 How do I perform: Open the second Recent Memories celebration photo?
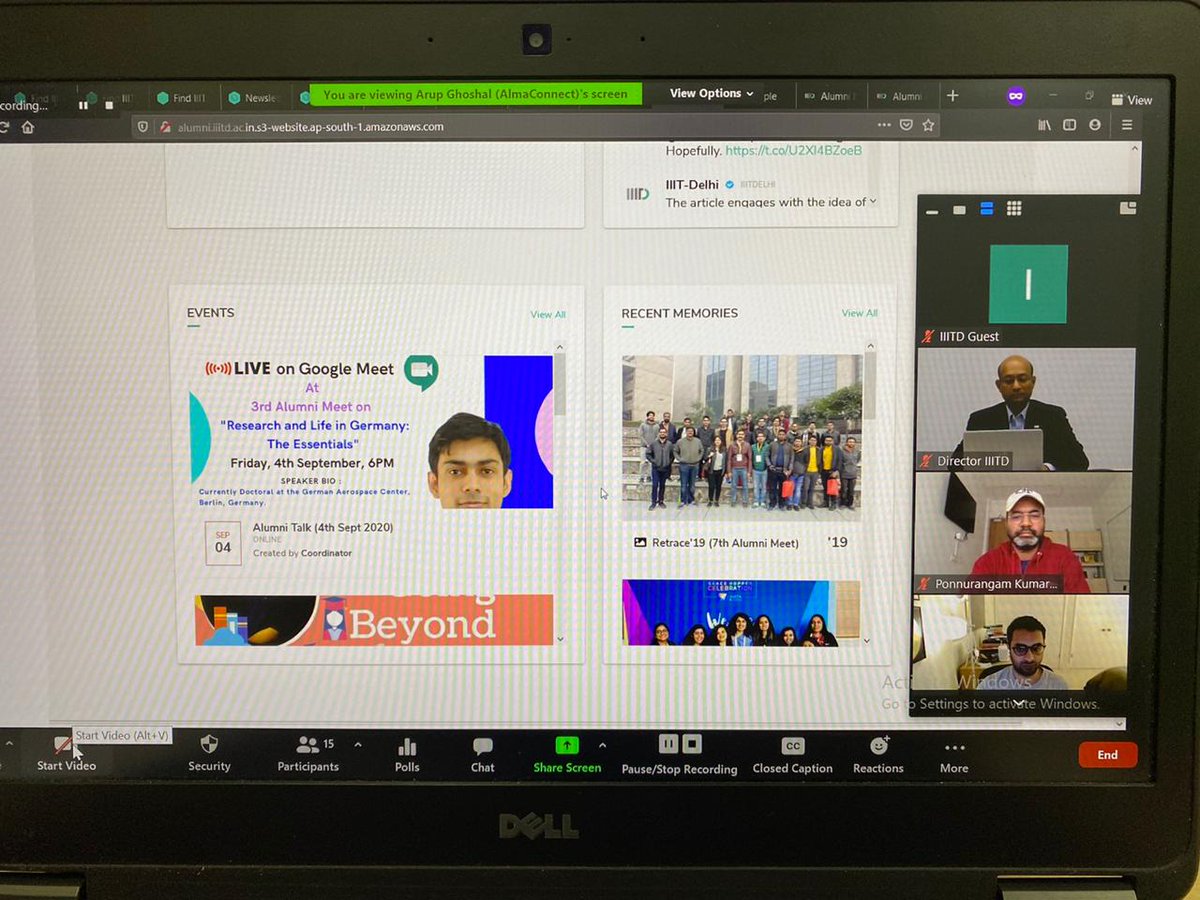pyautogui.click(x=741, y=613)
